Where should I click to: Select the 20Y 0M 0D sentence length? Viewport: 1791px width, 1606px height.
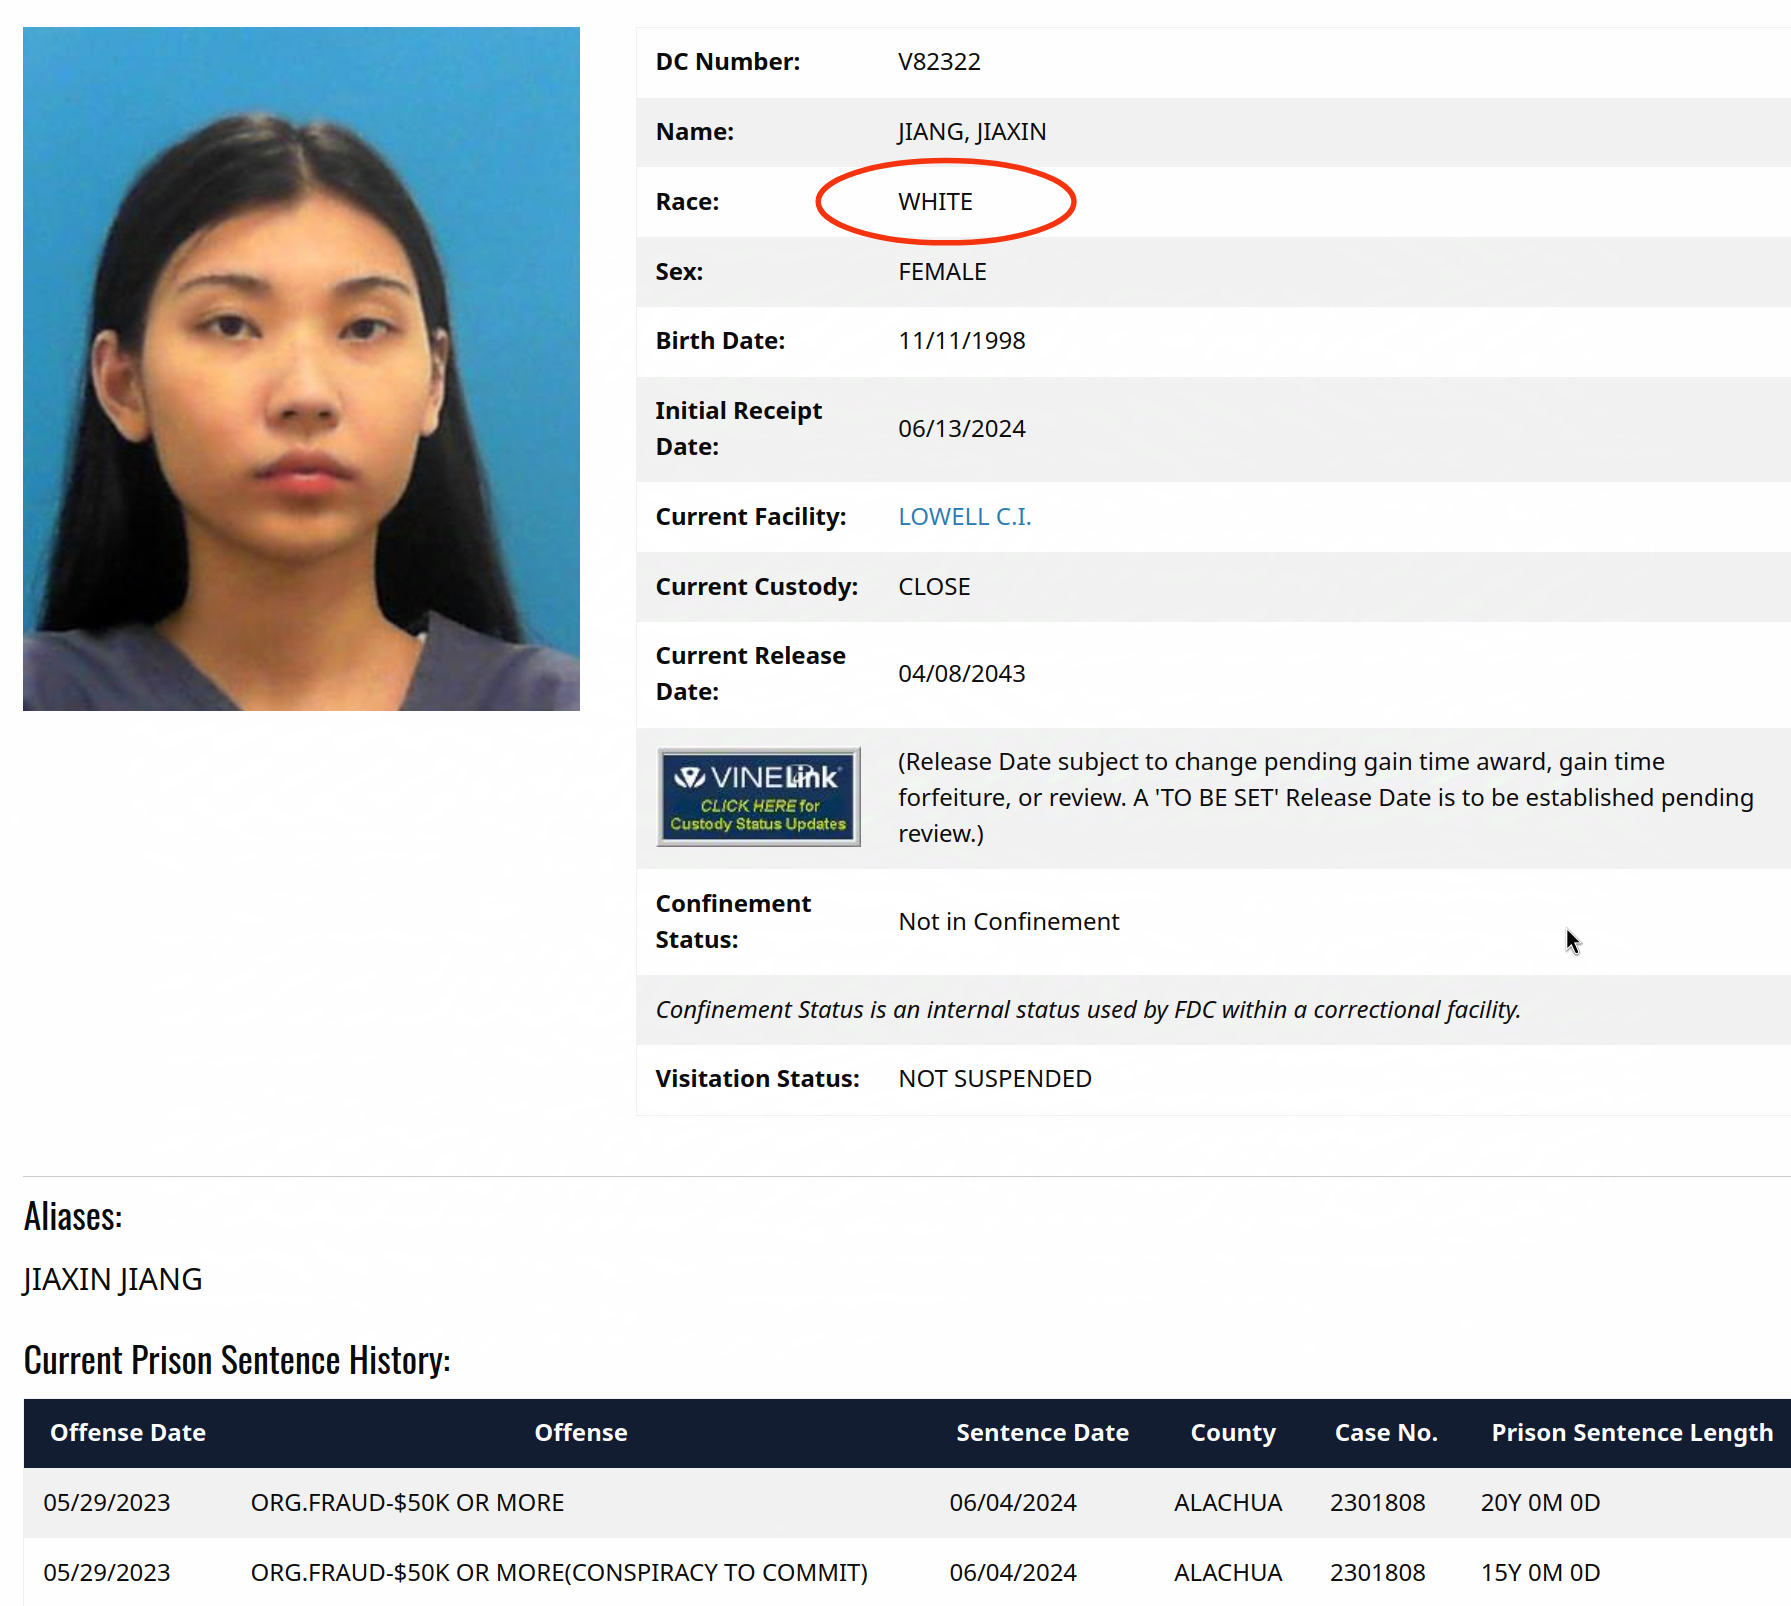coord(1540,1503)
